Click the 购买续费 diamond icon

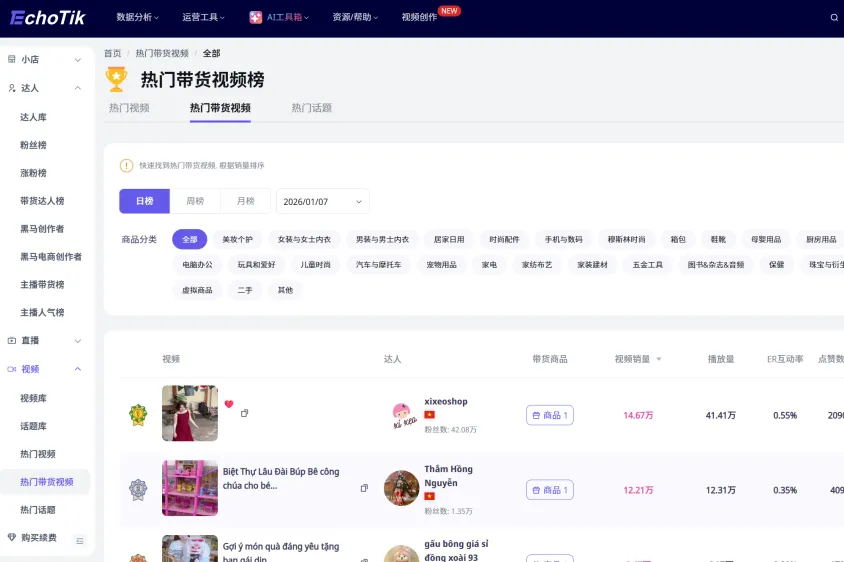point(12,537)
